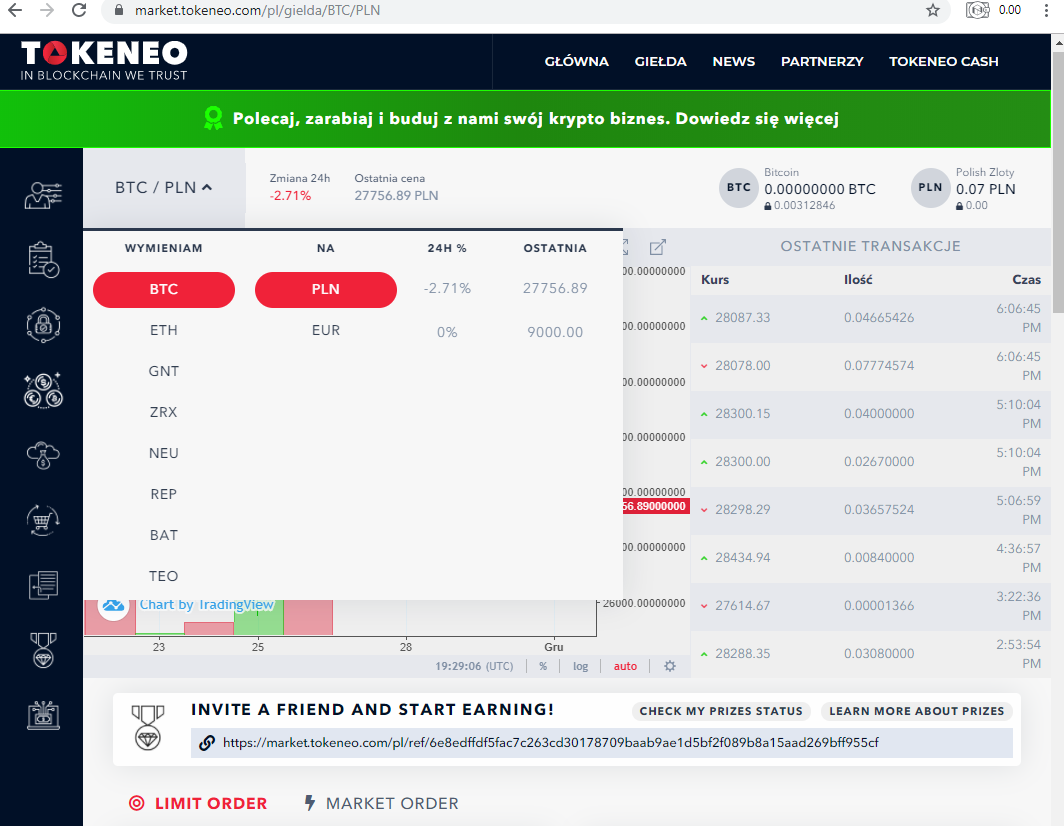Bookmark page with star icon
1064x826 pixels.
click(x=933, y=10)
